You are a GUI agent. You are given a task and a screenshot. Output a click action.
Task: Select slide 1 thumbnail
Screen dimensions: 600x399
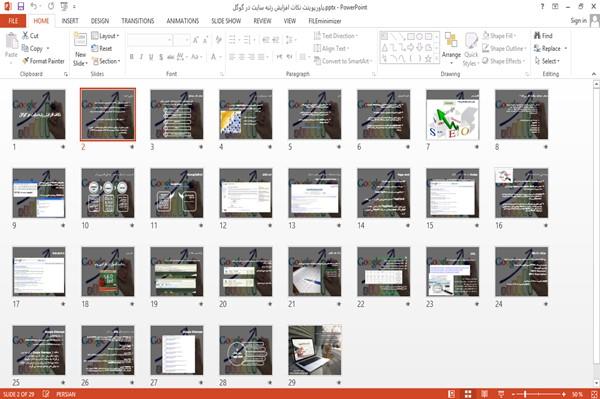point(39,114)
